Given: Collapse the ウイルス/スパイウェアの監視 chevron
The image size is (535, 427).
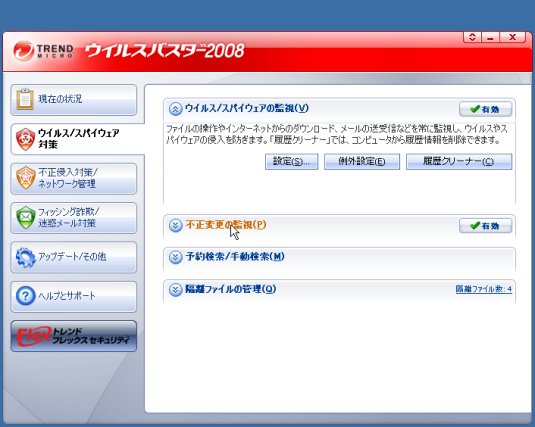Looking at the screenshot, I should click(176, 109).
